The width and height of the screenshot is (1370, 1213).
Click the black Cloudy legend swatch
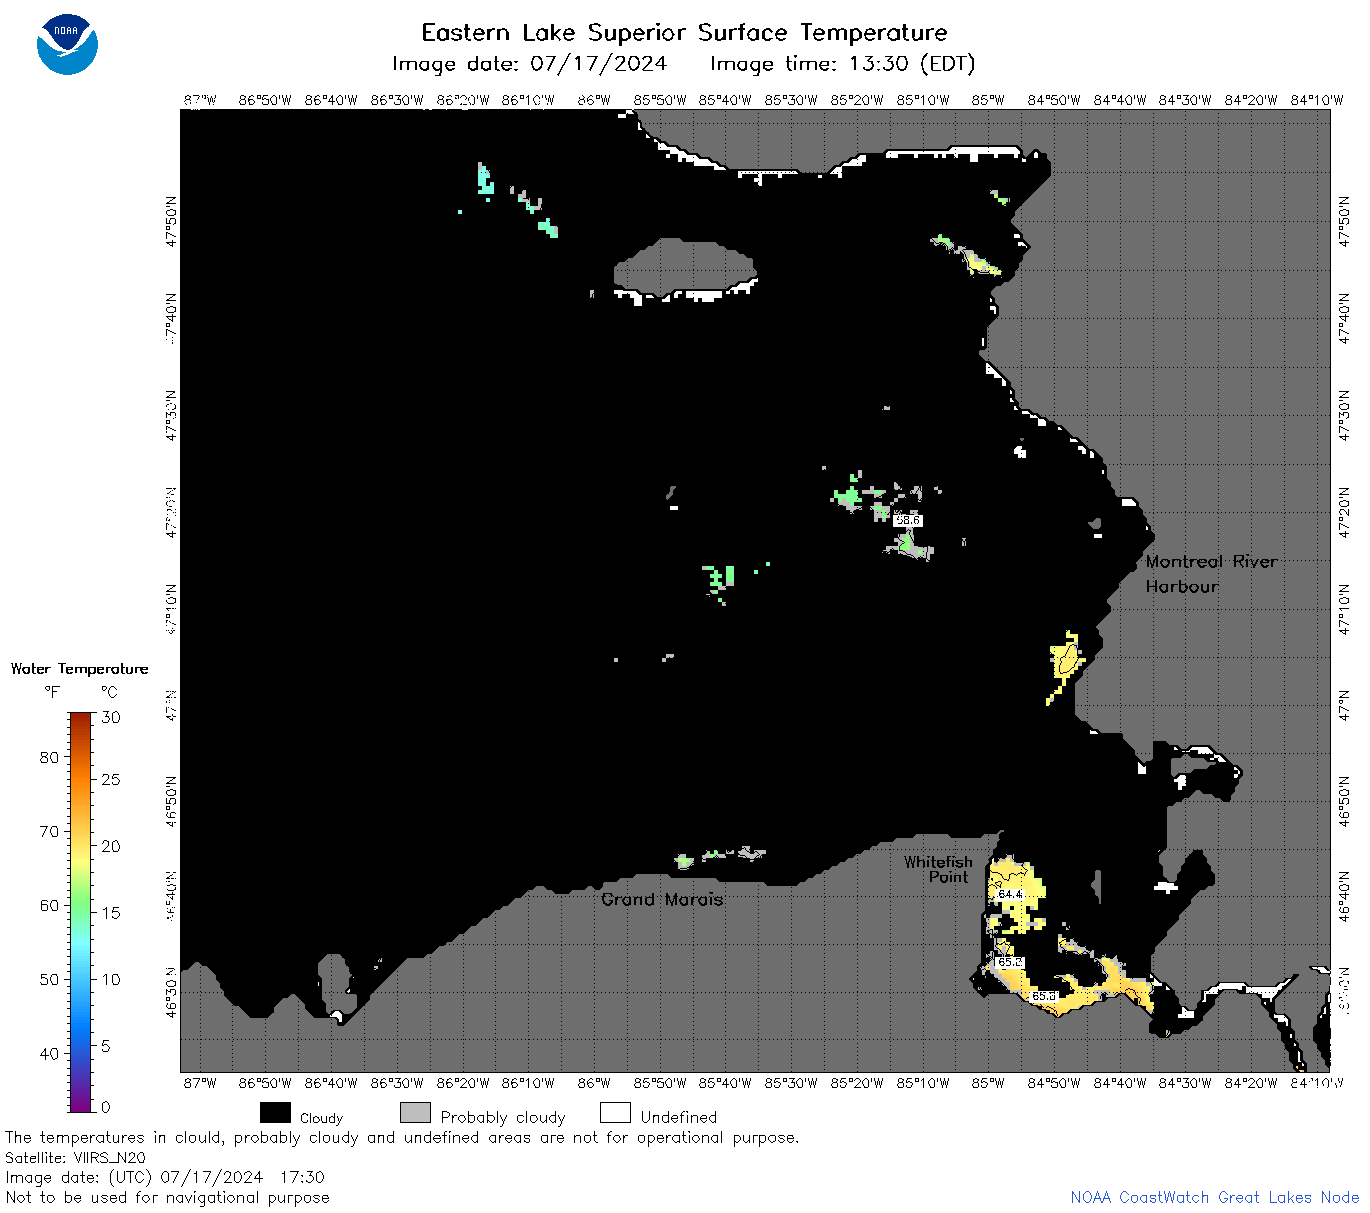coord(275,1113)
